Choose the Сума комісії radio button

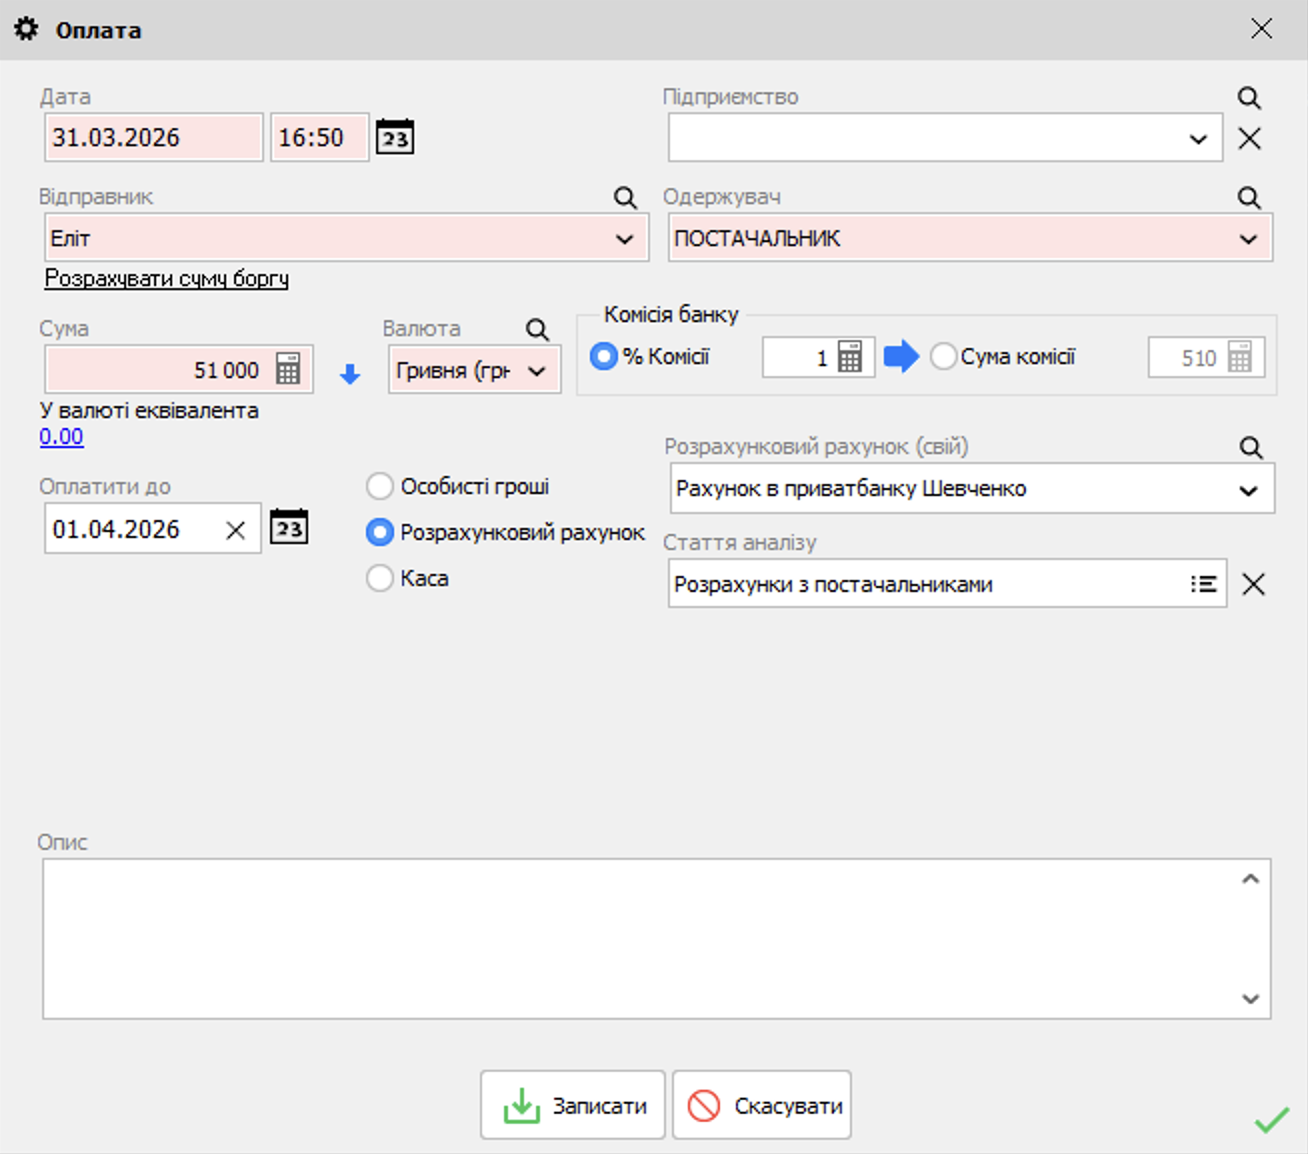coord(943,357)
